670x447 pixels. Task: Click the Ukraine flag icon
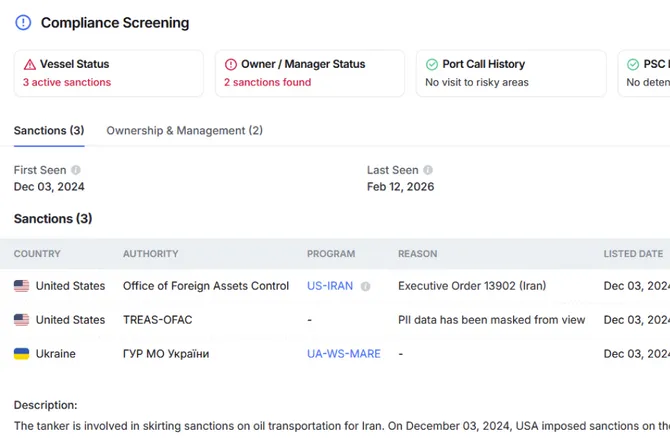click(21, 354)
